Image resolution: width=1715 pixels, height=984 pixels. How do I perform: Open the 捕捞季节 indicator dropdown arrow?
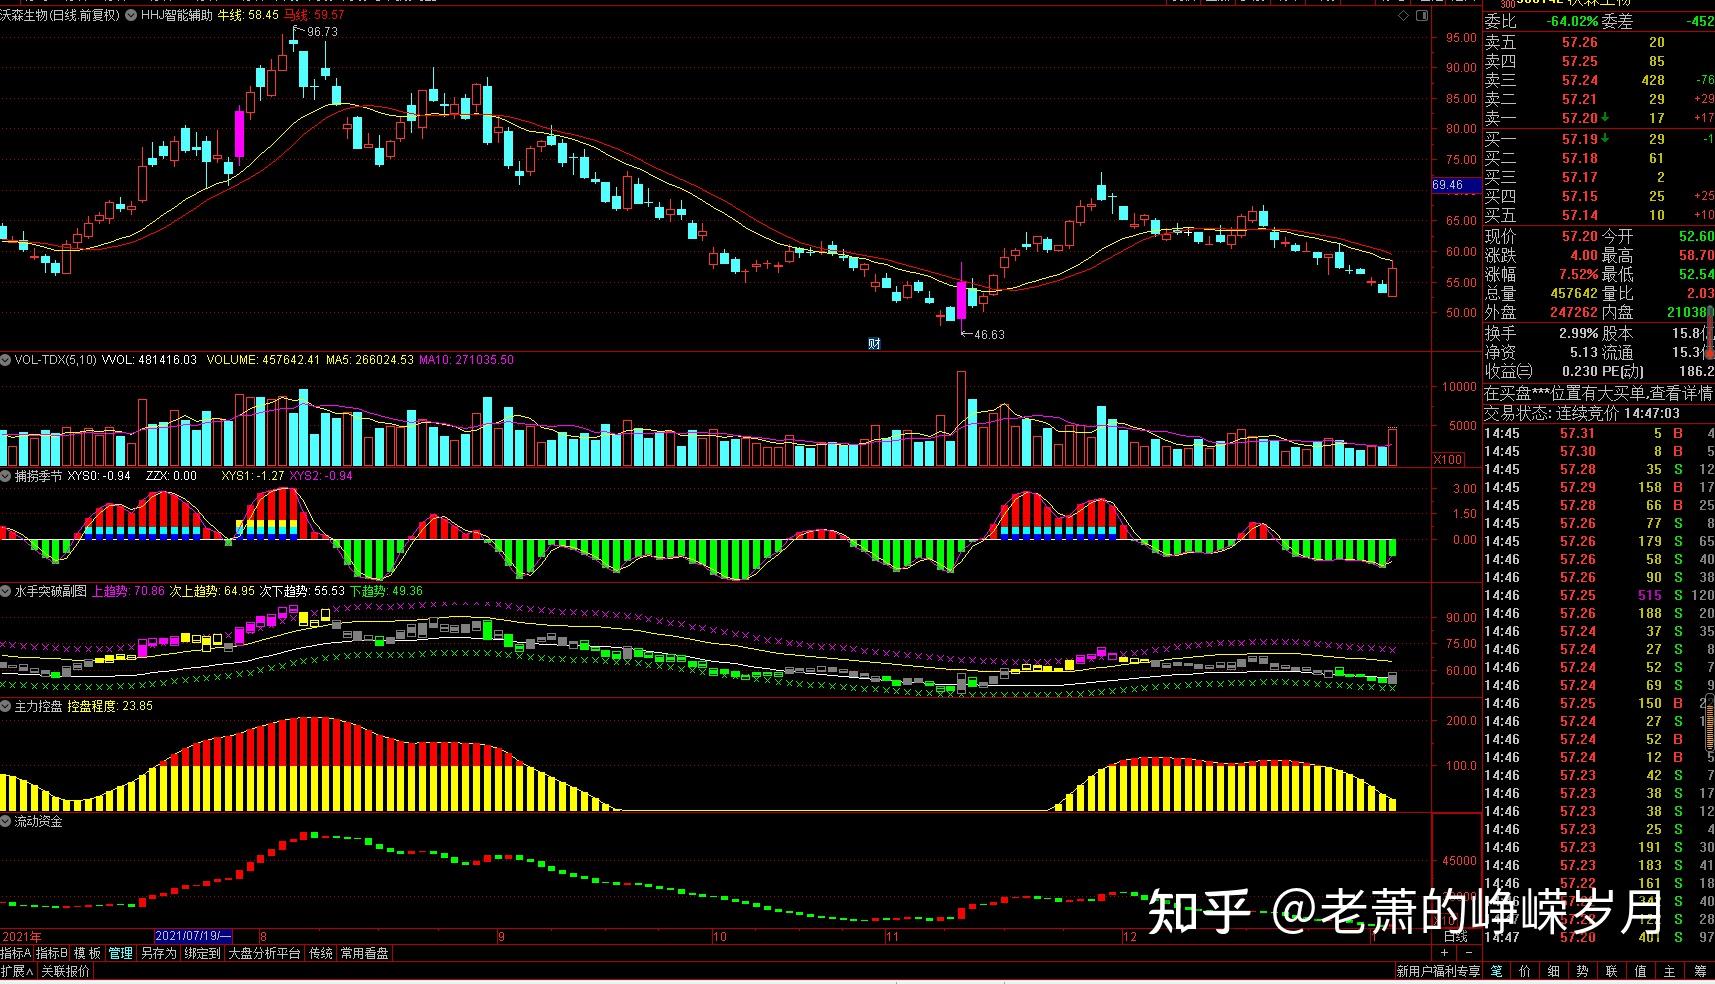pyautogui.click(x=6, y=476)
